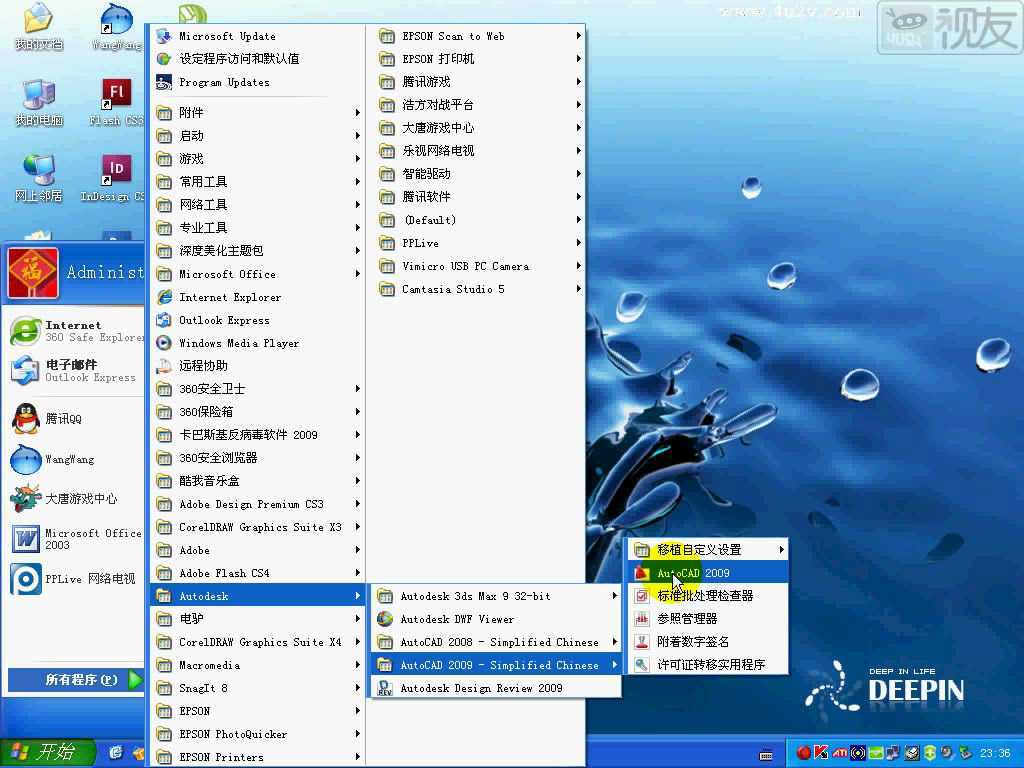Select 网上邻居 desktop icon

tap(39, 178)
